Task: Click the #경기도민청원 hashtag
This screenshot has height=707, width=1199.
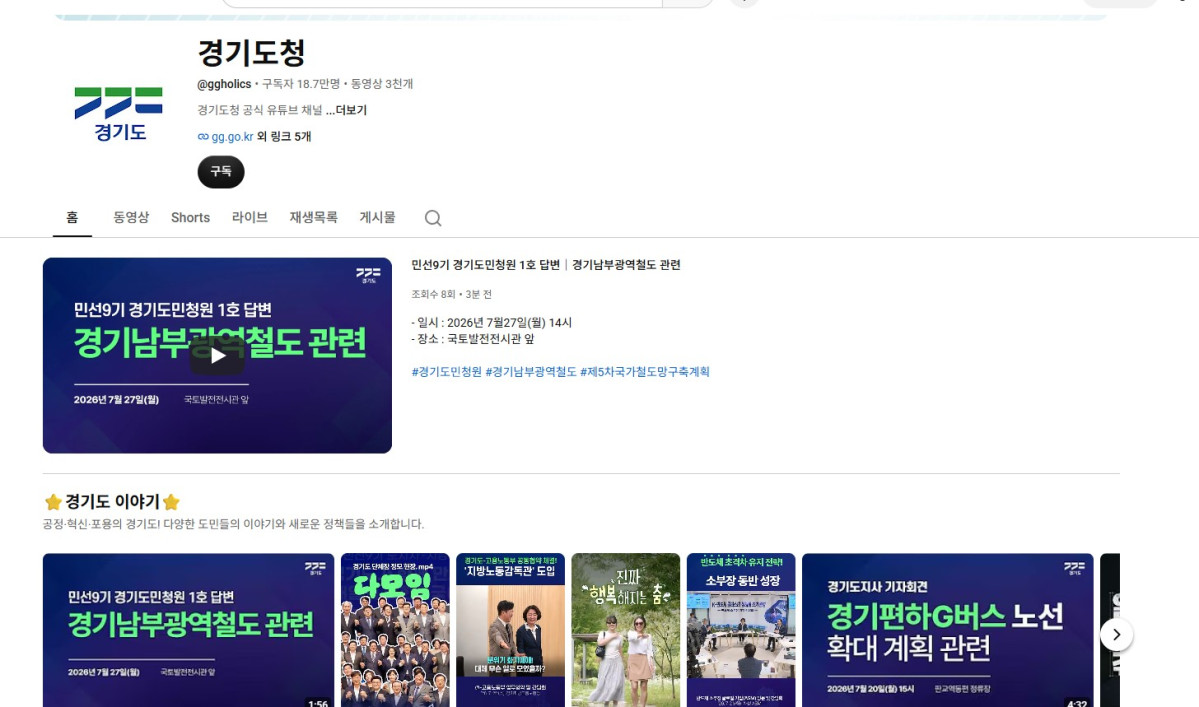Action: pos(447,371)
